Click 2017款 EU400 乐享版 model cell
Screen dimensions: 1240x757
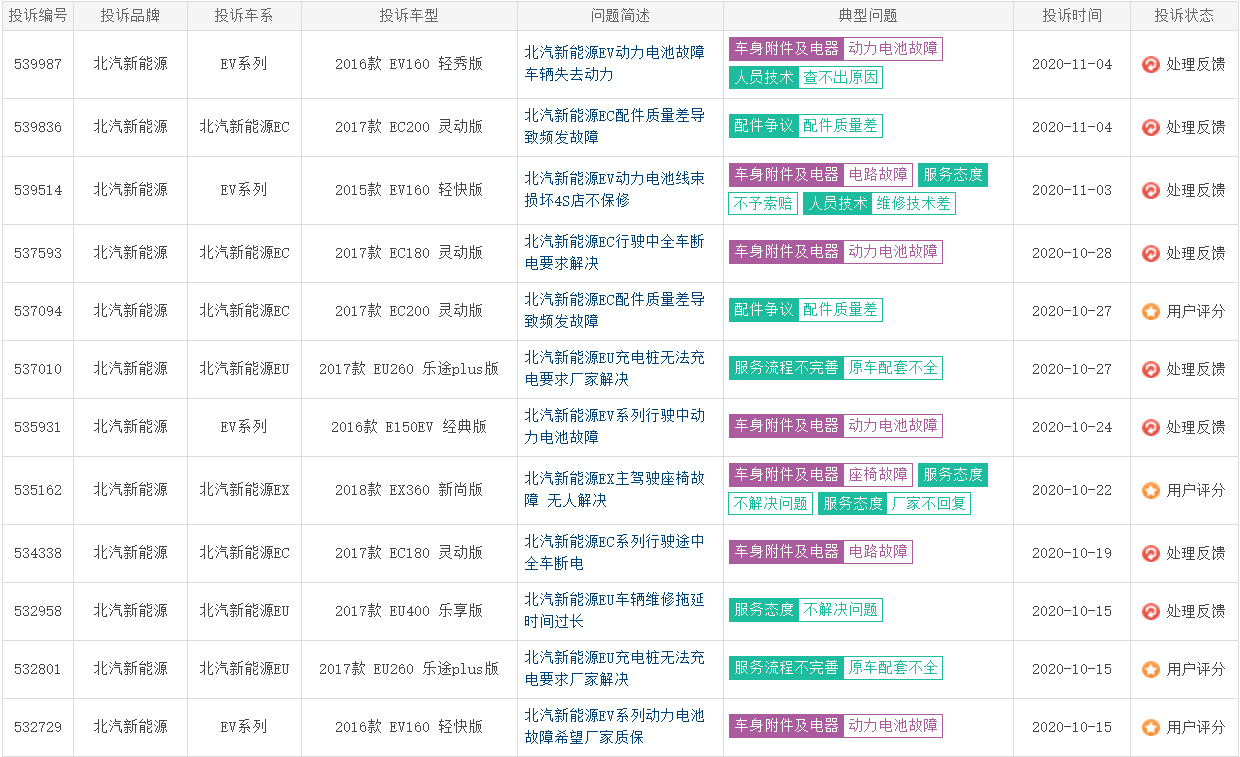pos(409,611)
